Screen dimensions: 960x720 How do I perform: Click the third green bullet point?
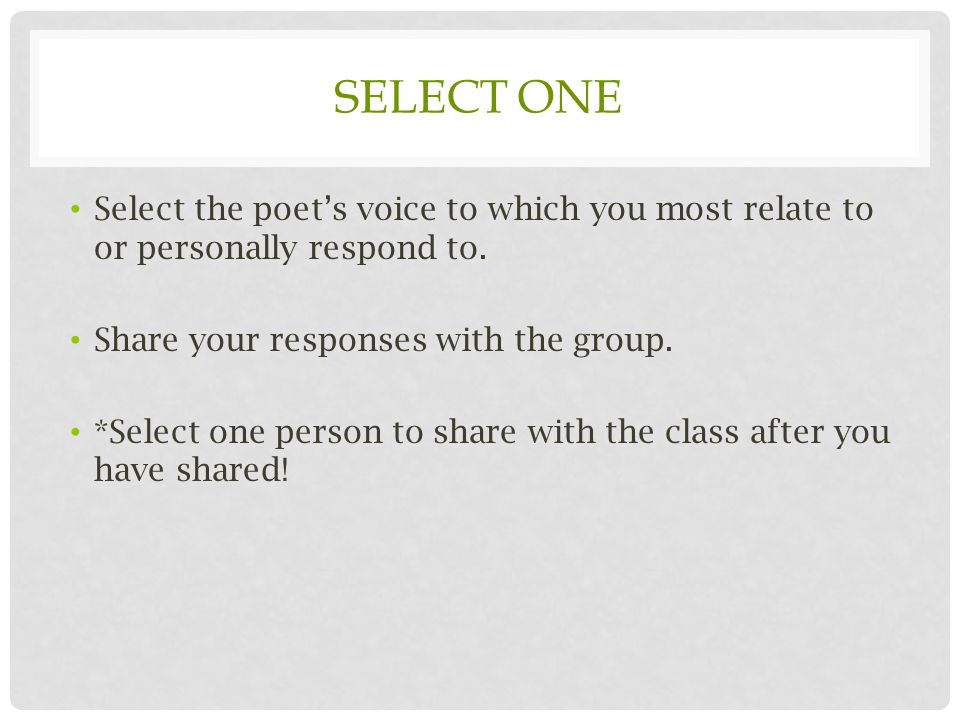tap(76, 432)
